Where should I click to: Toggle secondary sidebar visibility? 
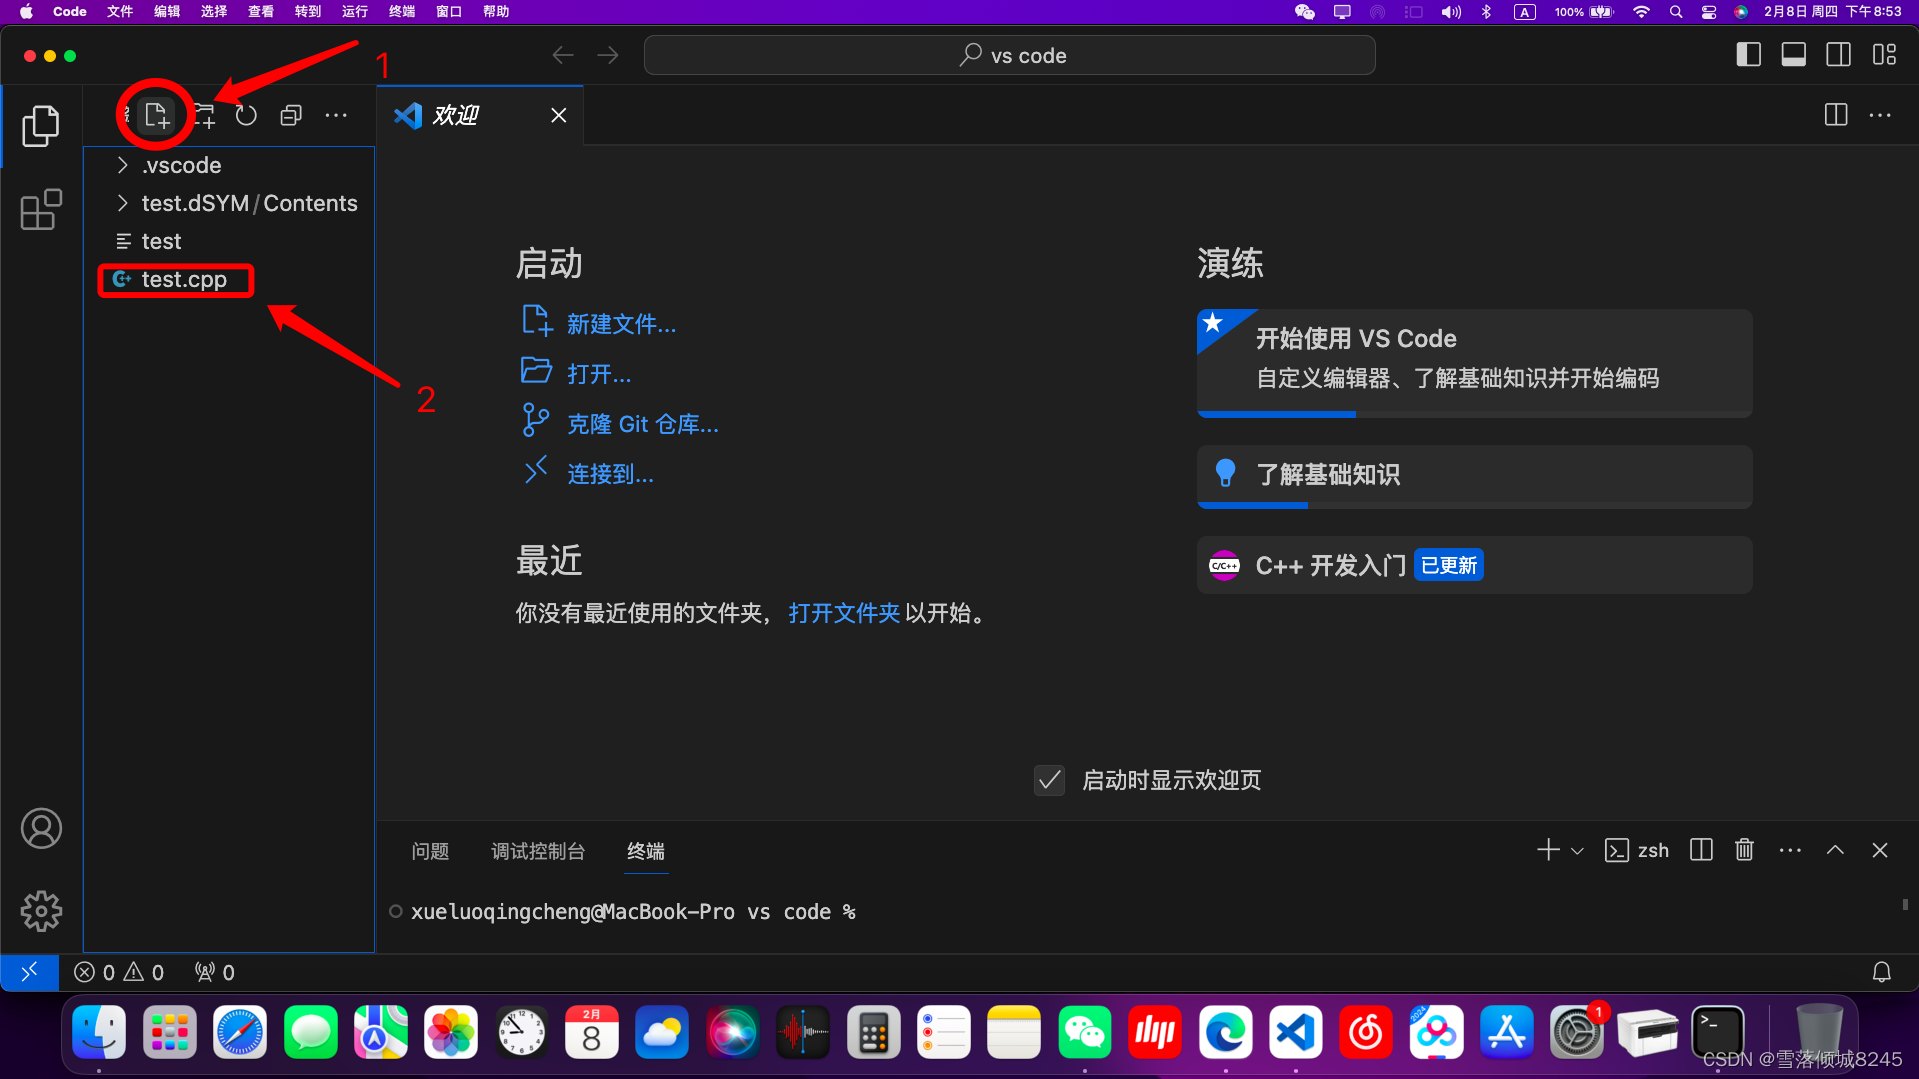pos(1838,55)
